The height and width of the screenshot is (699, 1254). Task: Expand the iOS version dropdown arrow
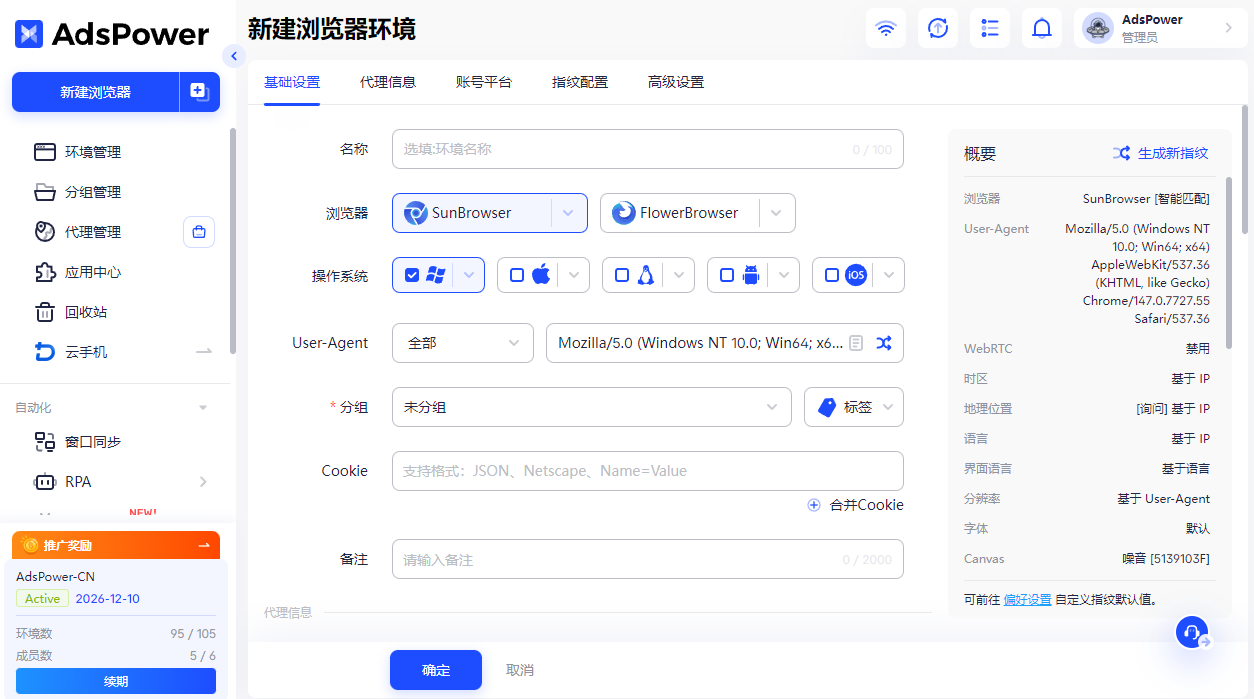pyautogui.click(x=889, y=275)
